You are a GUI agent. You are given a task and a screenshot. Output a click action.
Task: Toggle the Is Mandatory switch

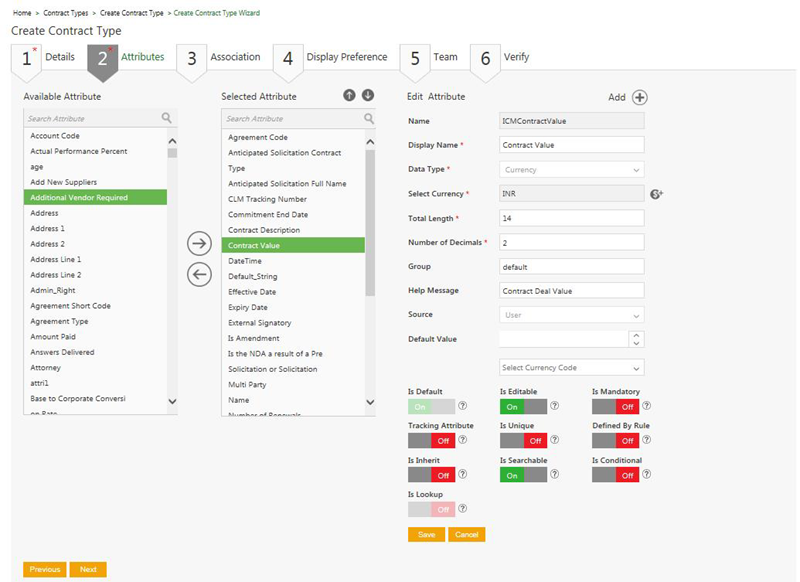(615, 406)
